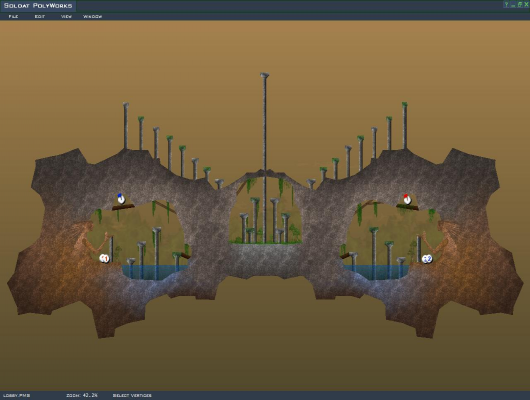Close the PolyWorks window

[526, 4]
